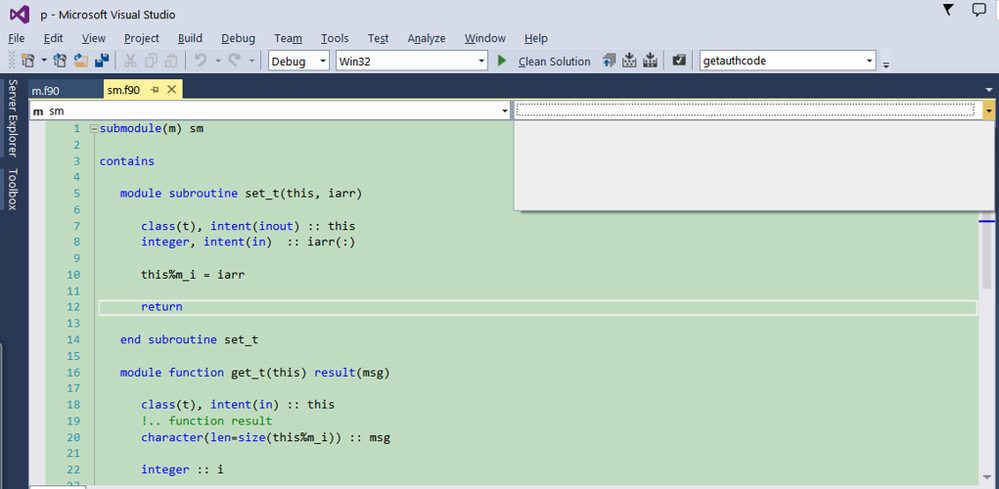Click the Add New Item icon
Image resolution: width=999 pixels, height=489 pixels.
(61, 60)
